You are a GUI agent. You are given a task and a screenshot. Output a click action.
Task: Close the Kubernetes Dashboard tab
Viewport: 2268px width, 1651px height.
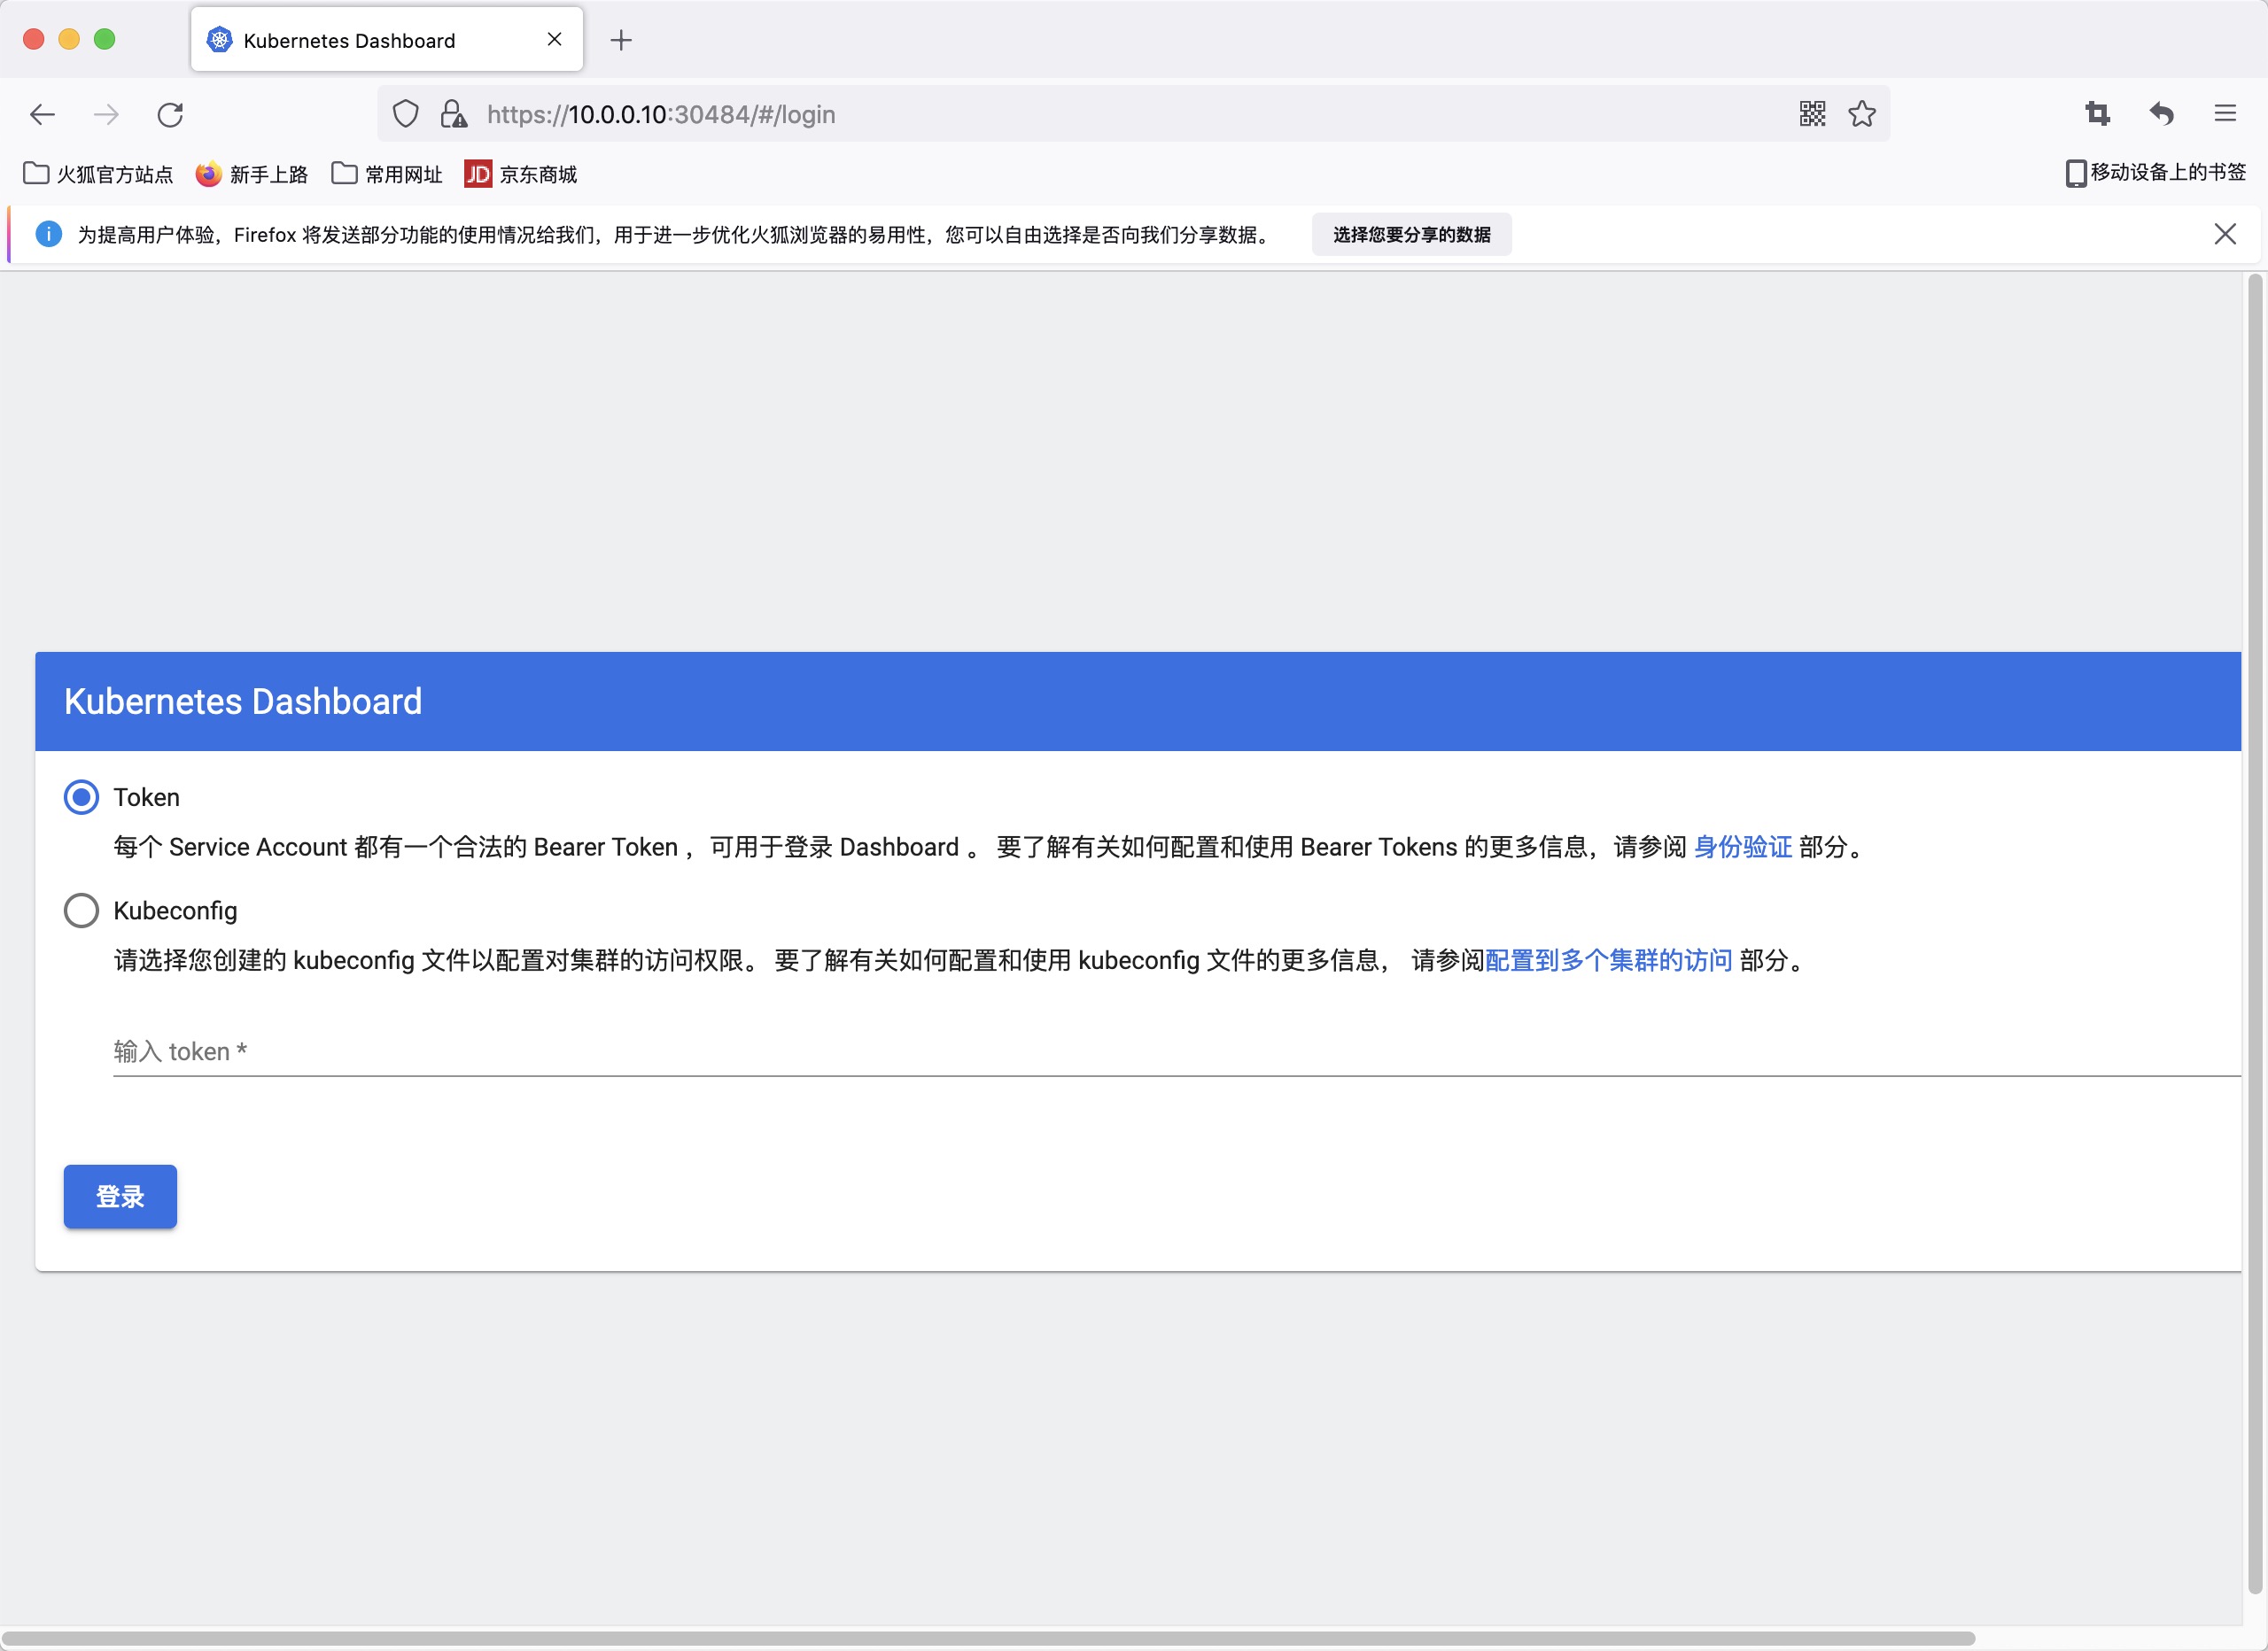pos(555,39)
